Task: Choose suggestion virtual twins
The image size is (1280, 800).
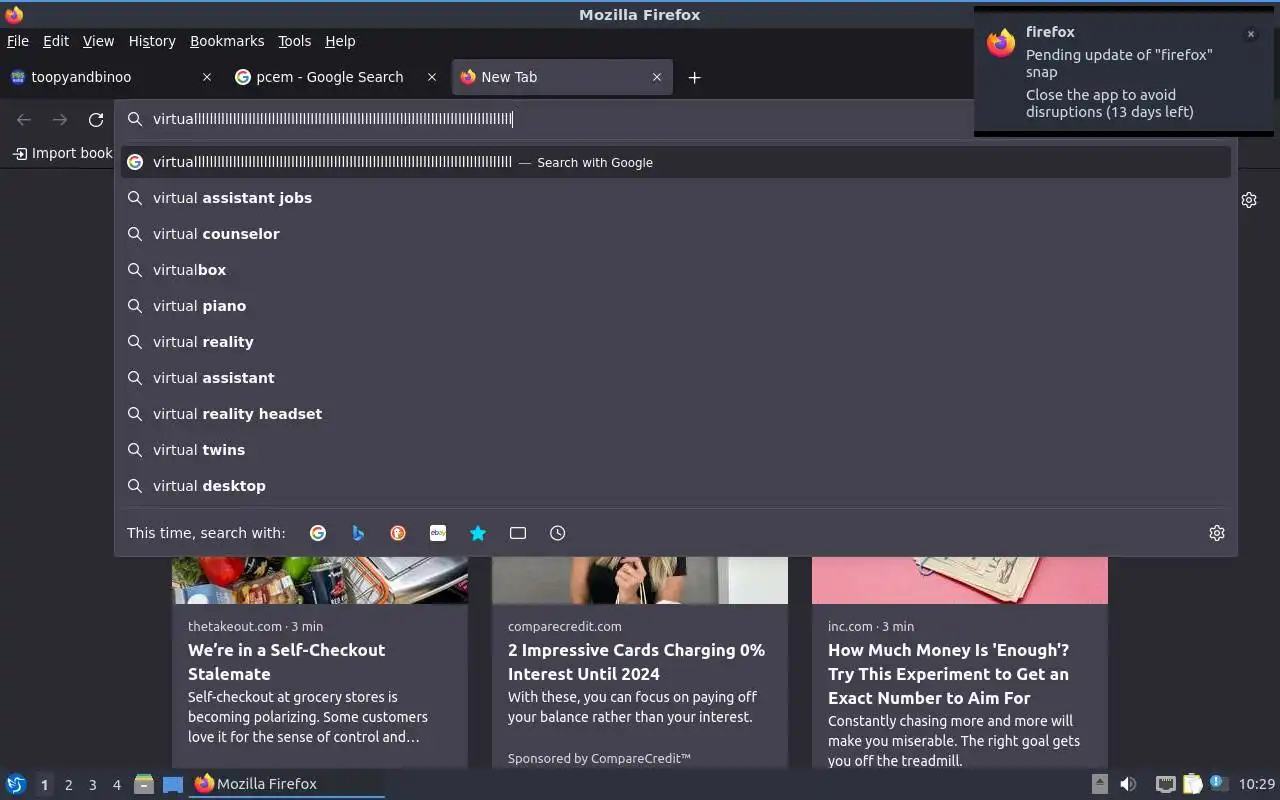Action: (x=675, y=450)
